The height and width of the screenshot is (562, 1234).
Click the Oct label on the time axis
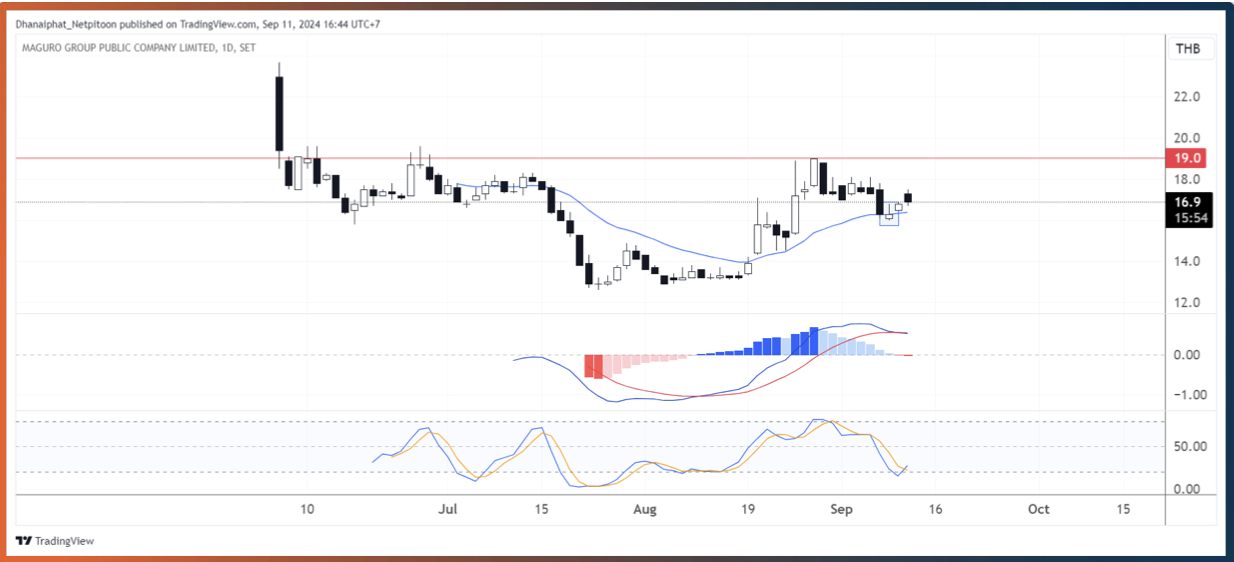1039,509
